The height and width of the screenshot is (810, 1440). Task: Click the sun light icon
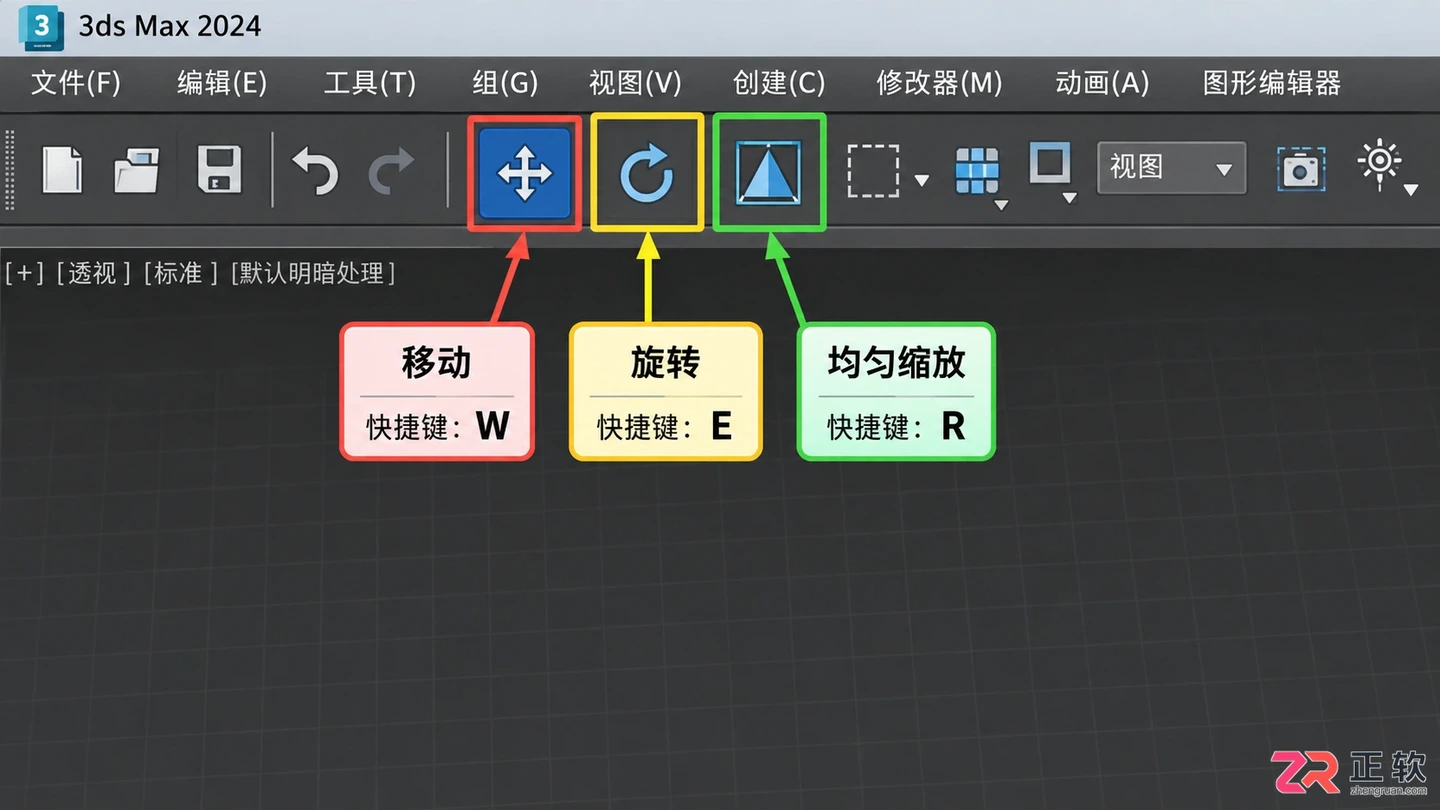click(x=1381, y=162)
